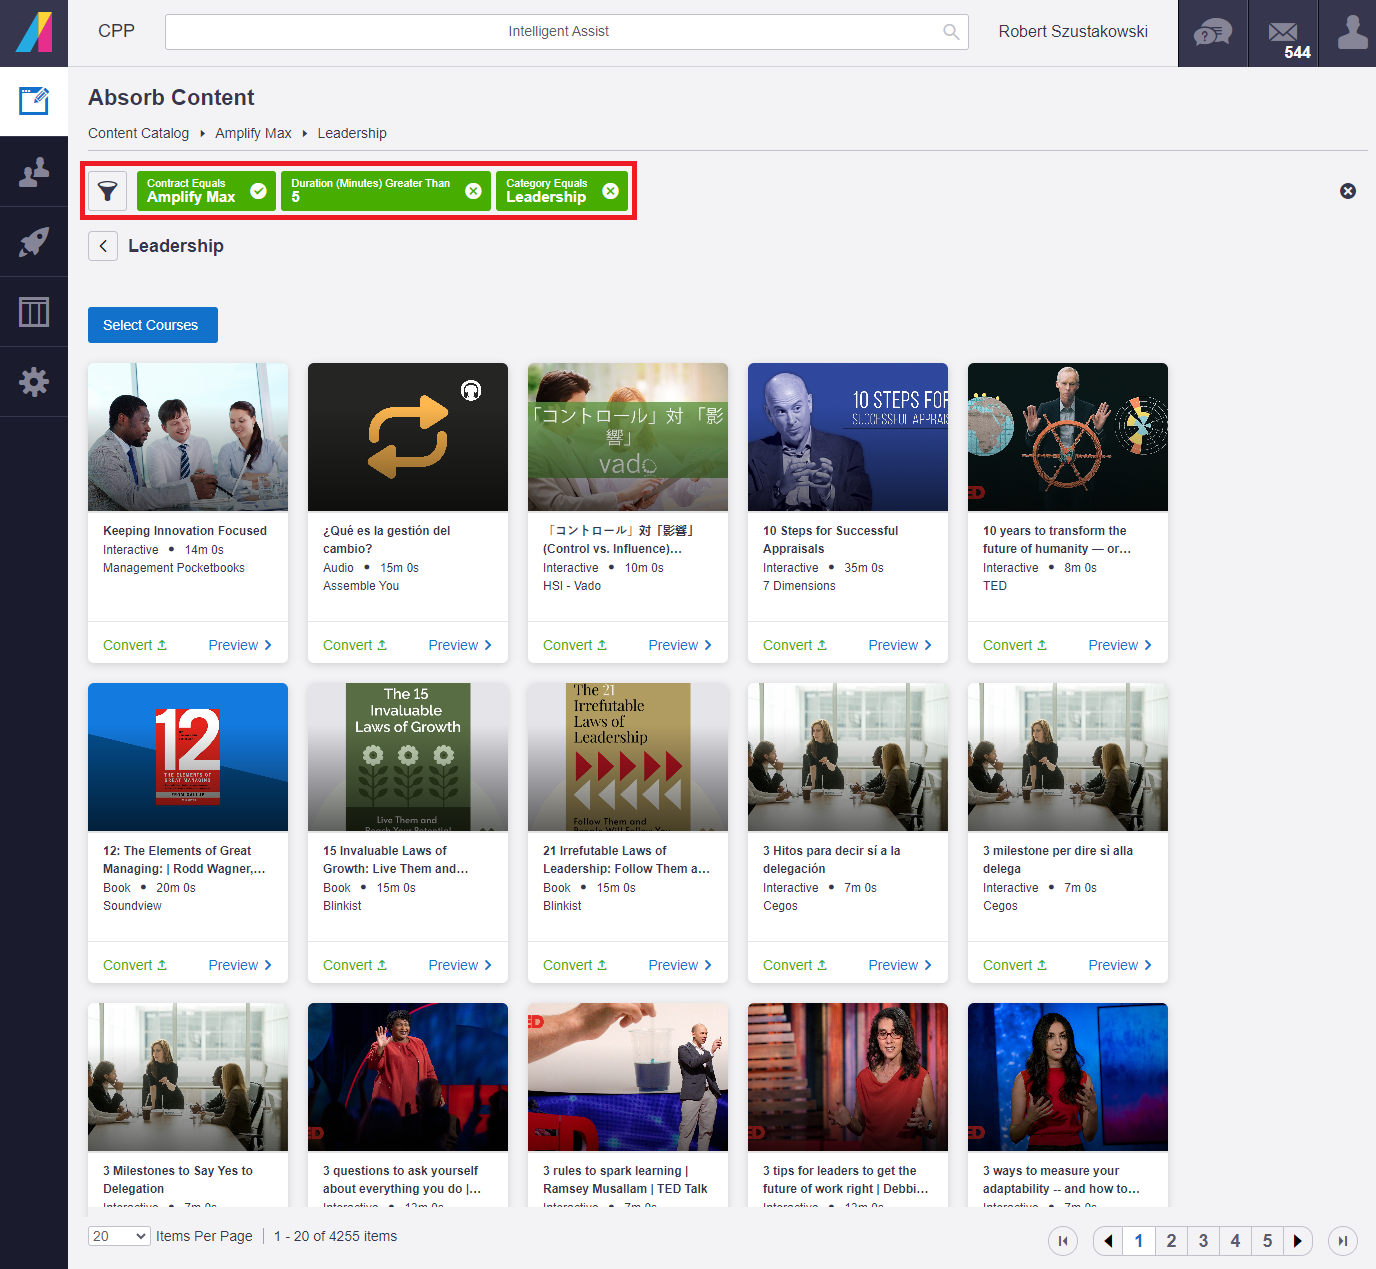Go back using the Leadership chevron button
Viewport: 1376px width, 1269px height.
point(103,246)
